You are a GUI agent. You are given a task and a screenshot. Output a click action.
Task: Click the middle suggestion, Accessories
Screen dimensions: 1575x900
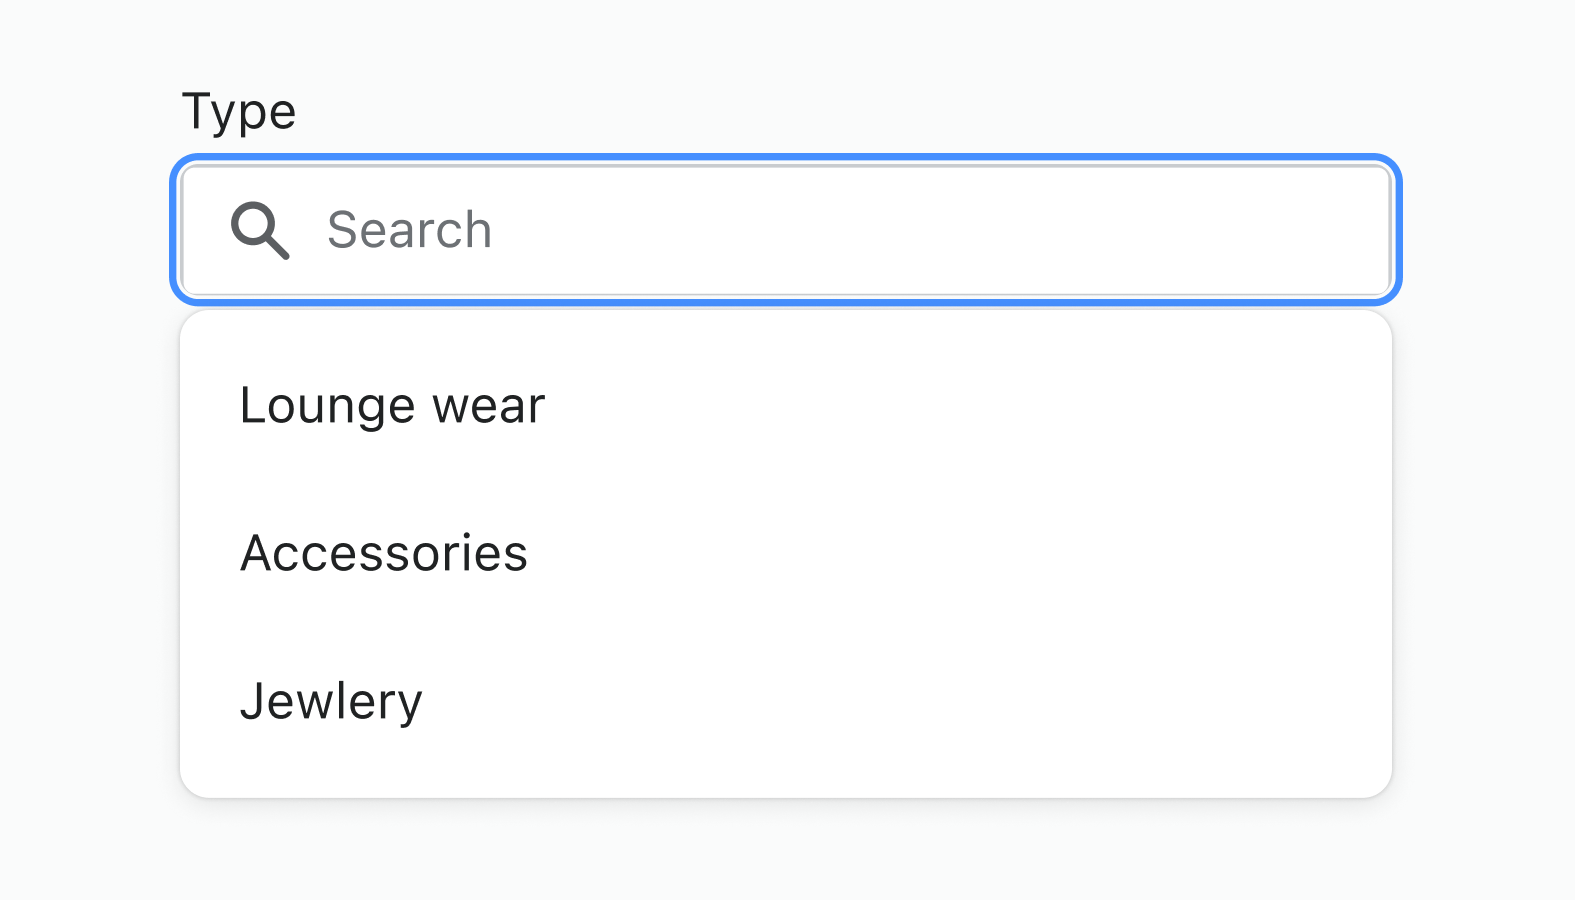384,553
